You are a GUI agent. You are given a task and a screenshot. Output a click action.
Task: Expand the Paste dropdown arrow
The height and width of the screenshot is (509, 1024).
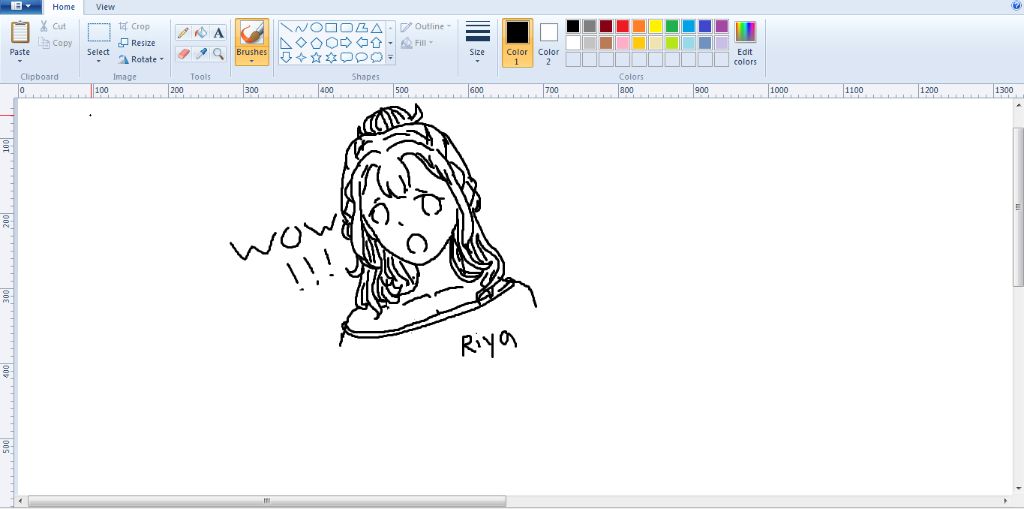point(20,61)
